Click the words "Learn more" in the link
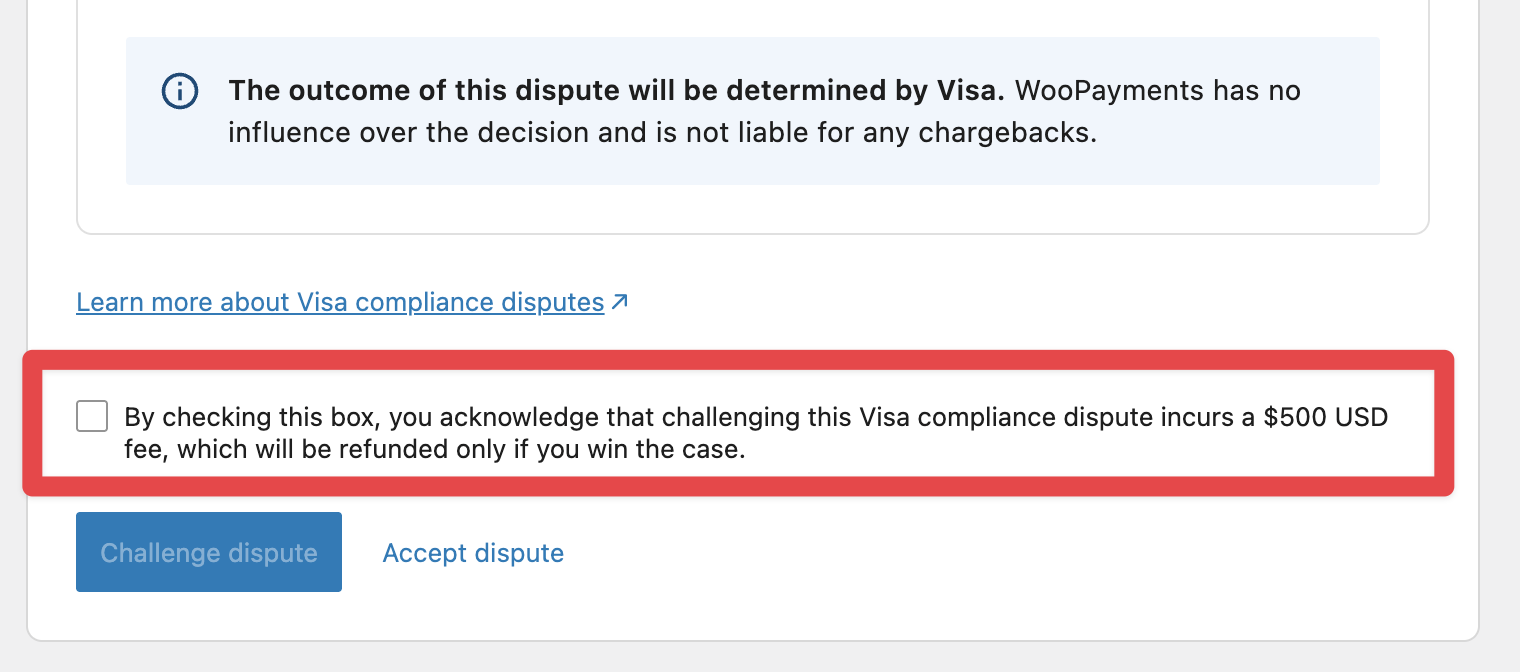1520x672 pixels. 144,302
